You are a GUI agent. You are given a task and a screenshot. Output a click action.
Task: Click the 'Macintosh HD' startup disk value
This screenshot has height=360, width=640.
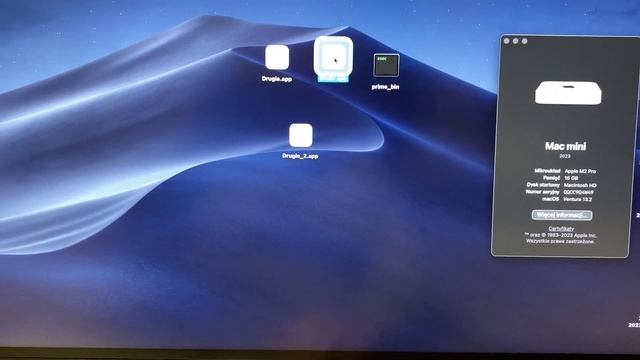(x=580, y=185)
